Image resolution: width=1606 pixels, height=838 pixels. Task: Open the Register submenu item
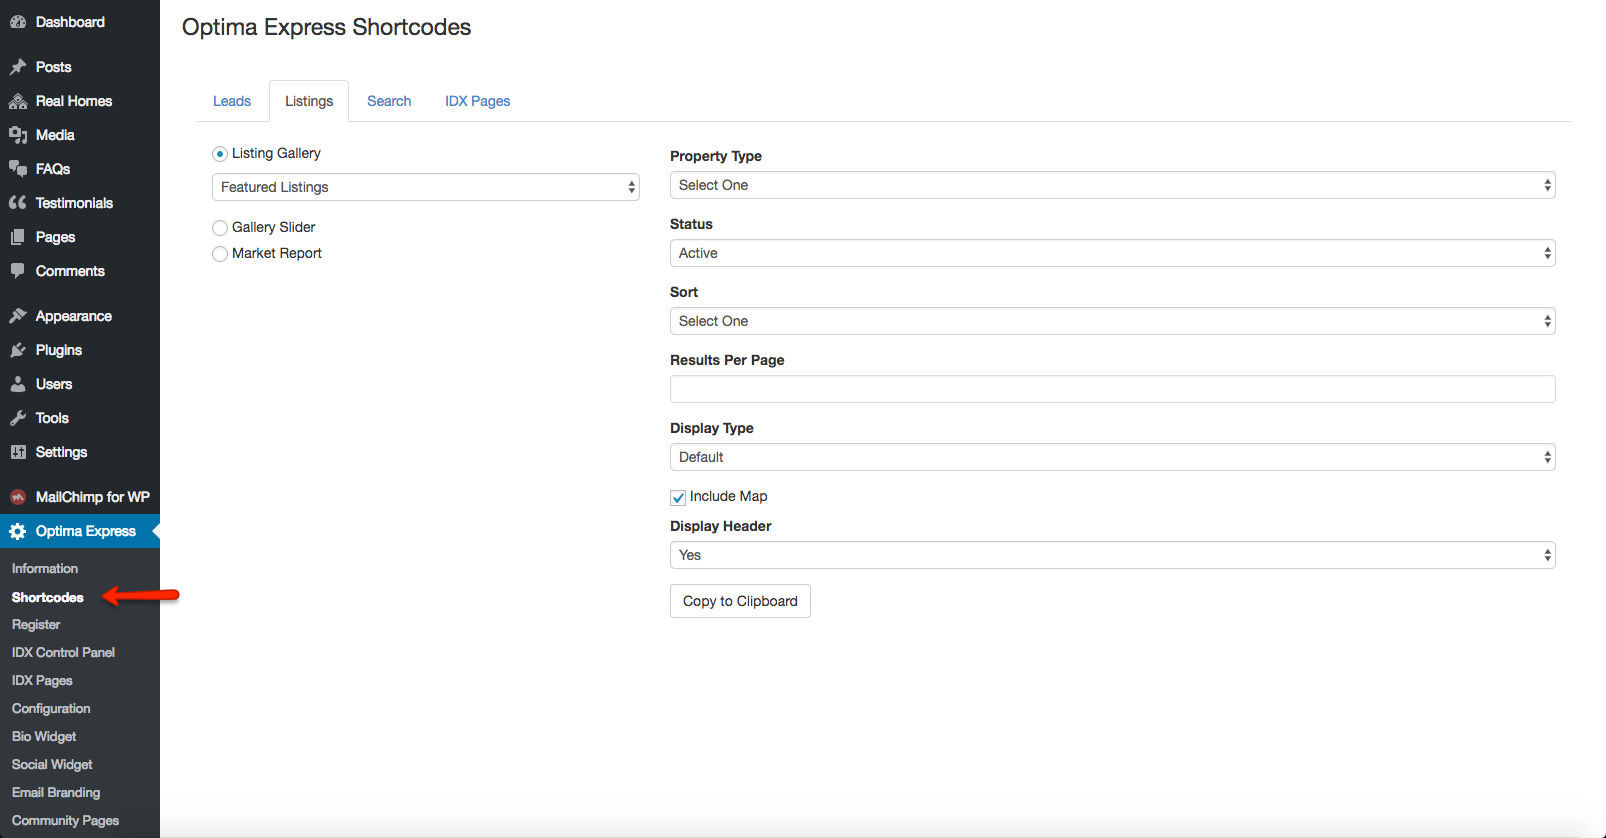[x=36, y=624]
